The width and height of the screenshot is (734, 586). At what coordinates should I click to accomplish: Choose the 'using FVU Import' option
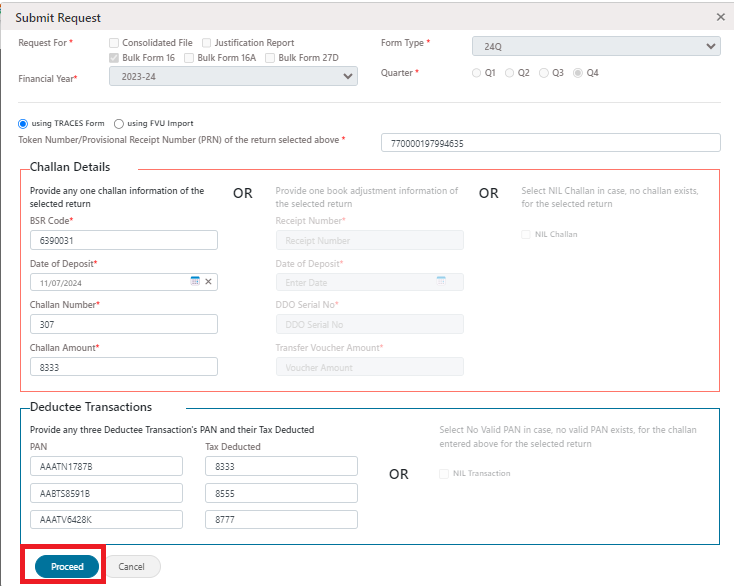coord(119,124)
